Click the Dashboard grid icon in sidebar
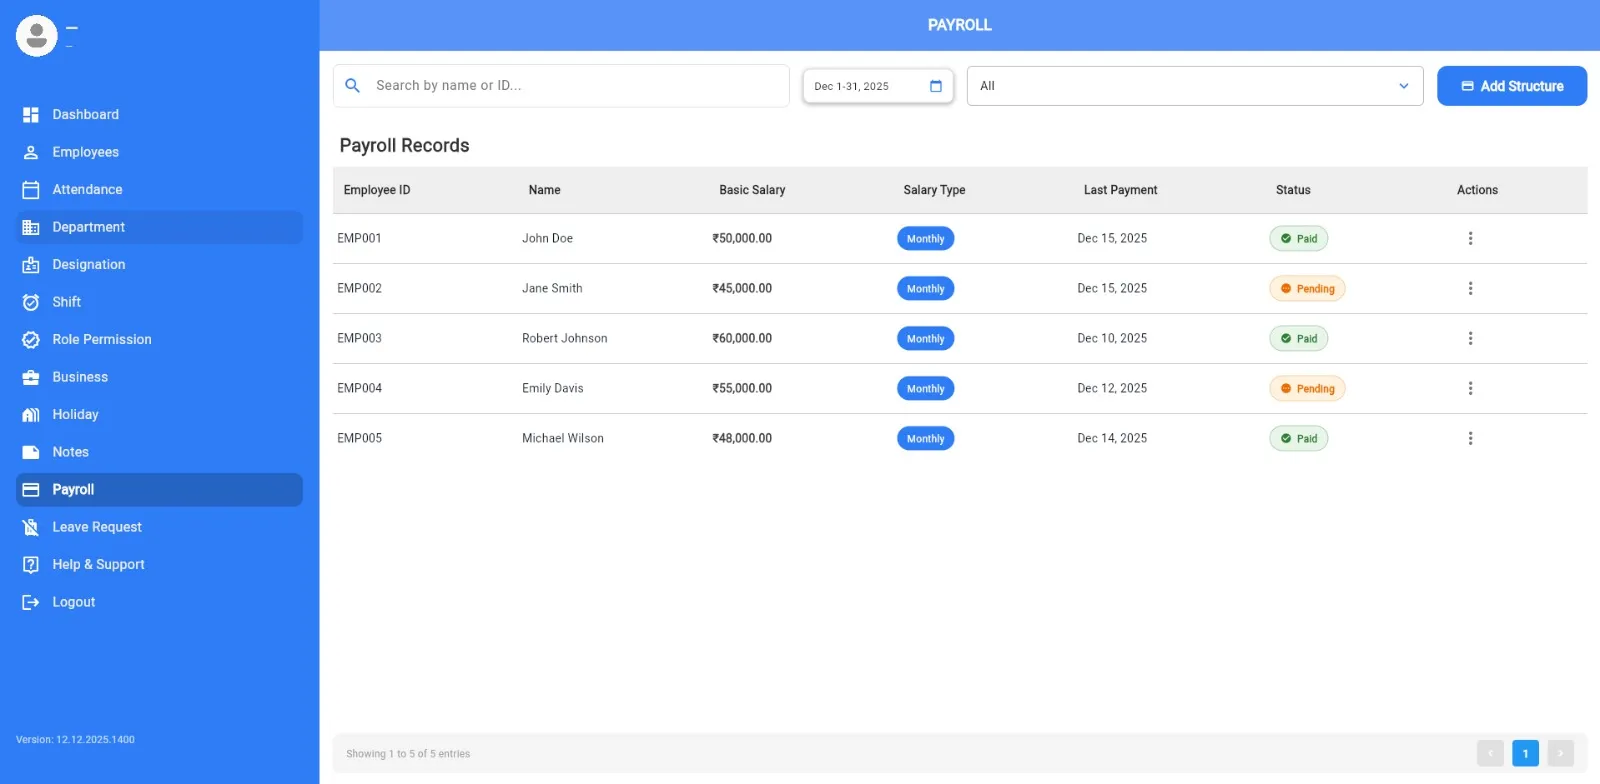The width and height of the screenshot is (1600, 784). [x=31, y=115]
